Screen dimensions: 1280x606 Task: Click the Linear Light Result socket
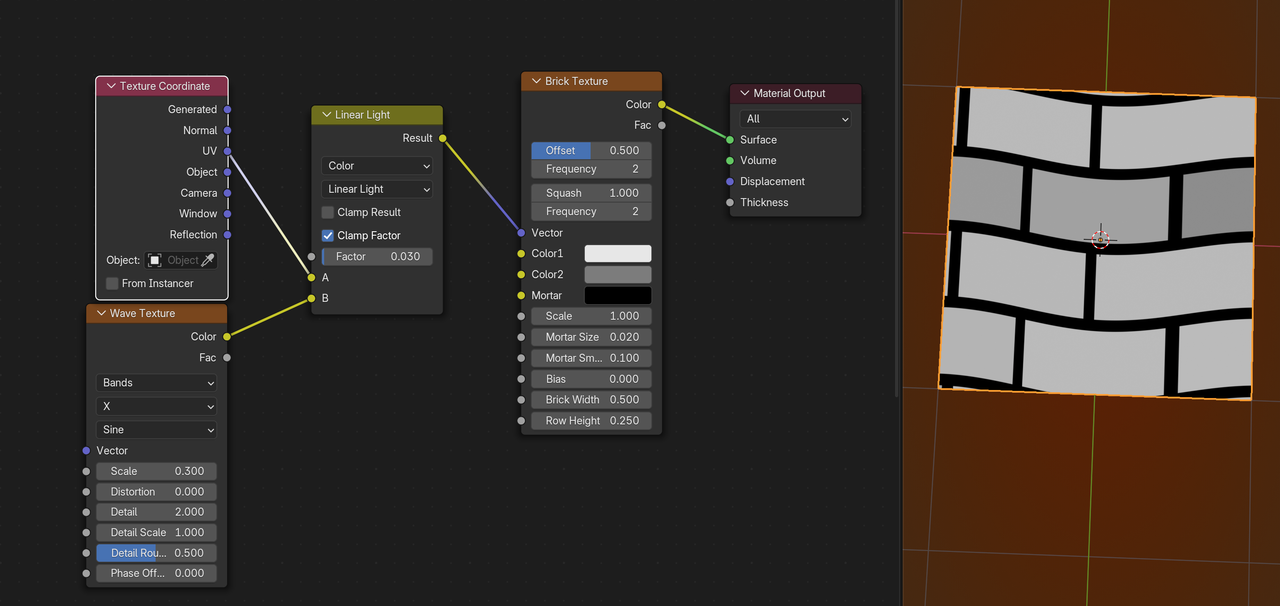pos(443,138)
